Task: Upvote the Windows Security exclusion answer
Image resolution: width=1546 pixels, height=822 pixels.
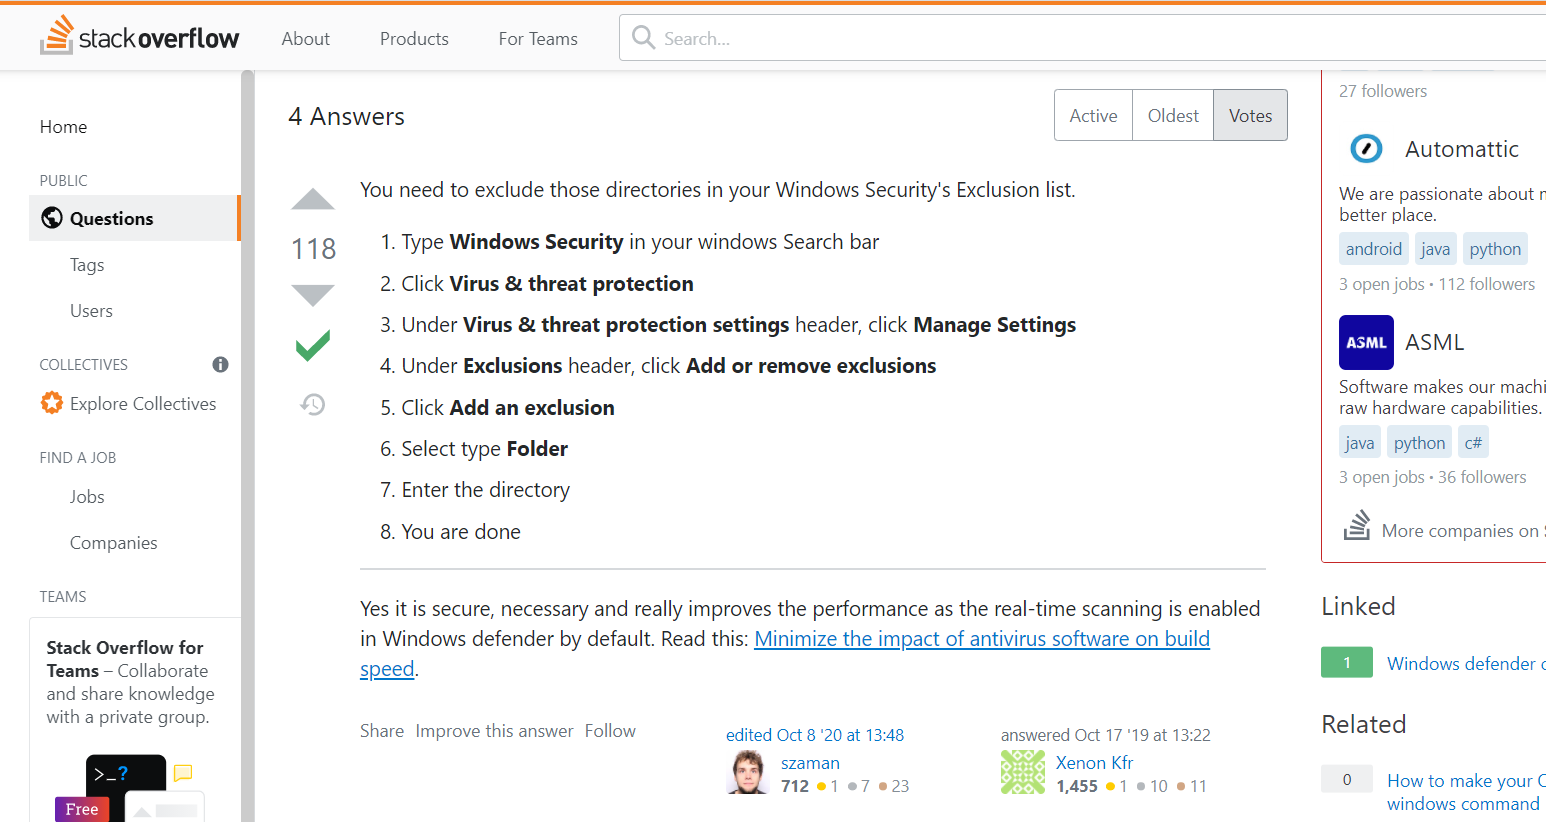Action: [x=313, y=199]
